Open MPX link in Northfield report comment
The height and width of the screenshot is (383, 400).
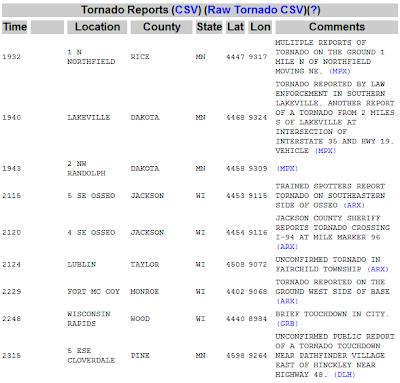(x=340, y=71)
